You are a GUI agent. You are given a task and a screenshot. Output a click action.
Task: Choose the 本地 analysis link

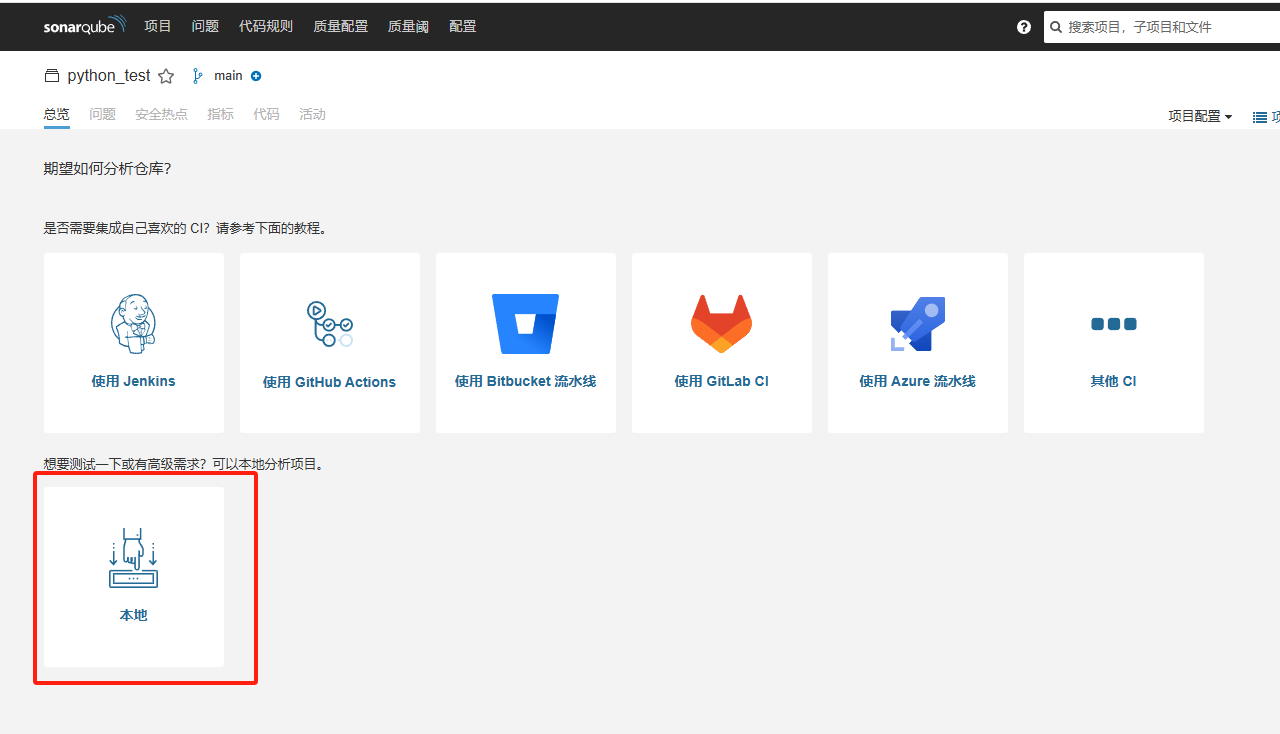[133, 615]
